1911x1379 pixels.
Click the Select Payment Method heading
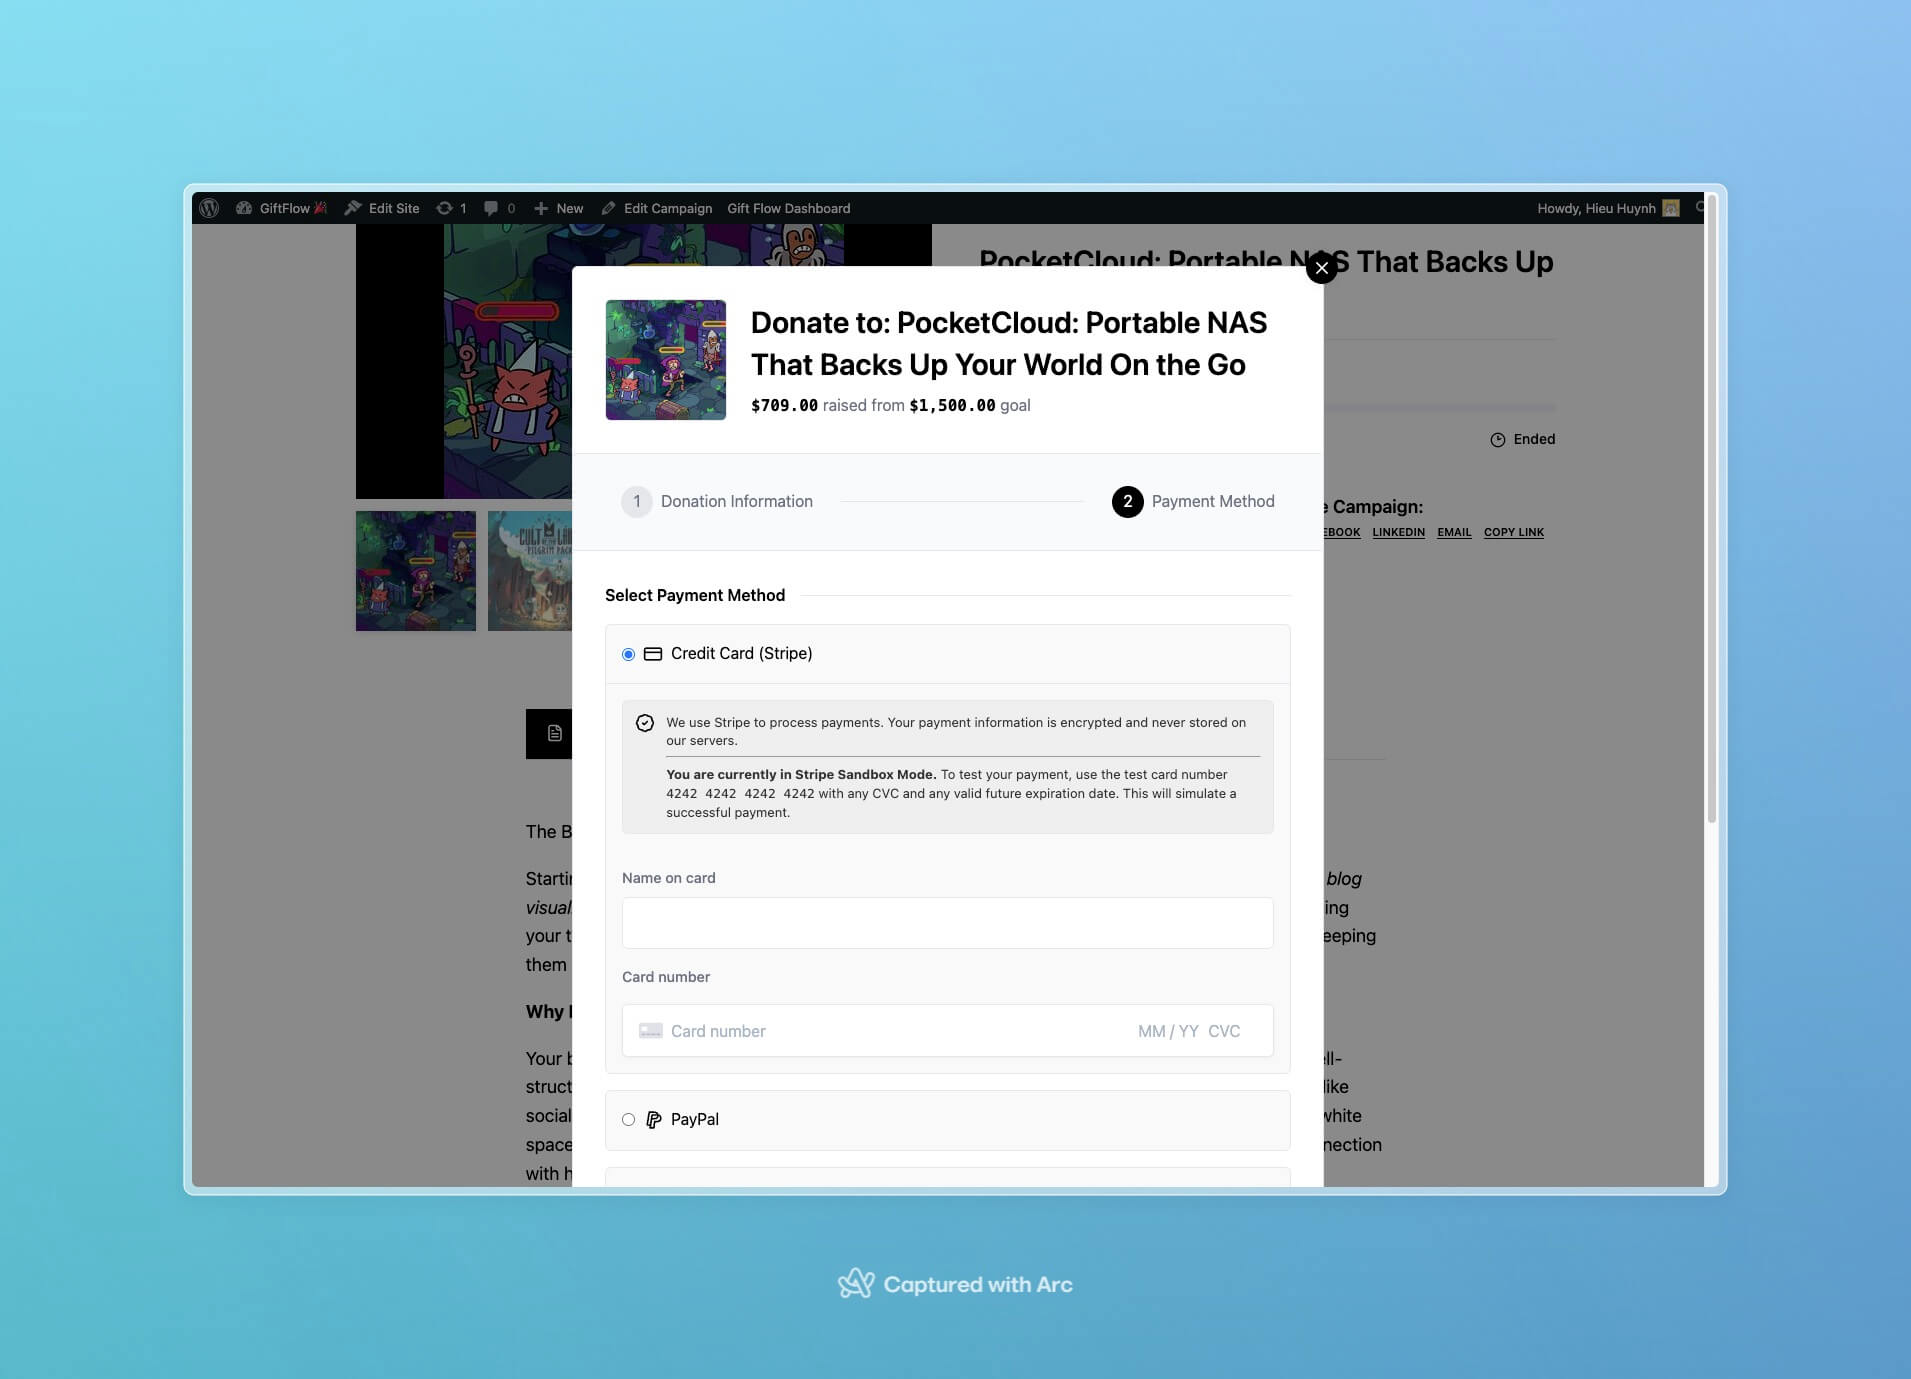[x=695, y=595]
